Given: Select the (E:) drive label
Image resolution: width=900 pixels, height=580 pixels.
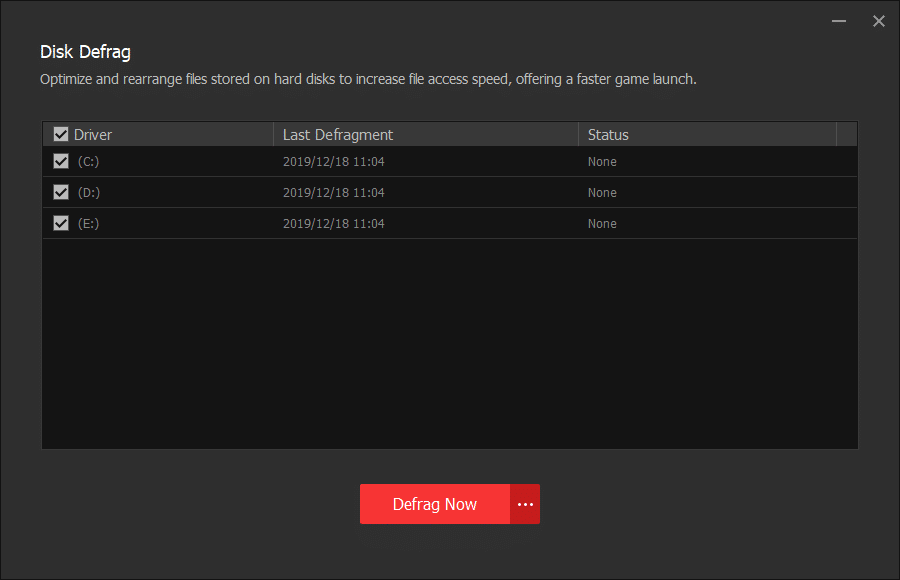Looking at the screenshot, I should 88,223.
